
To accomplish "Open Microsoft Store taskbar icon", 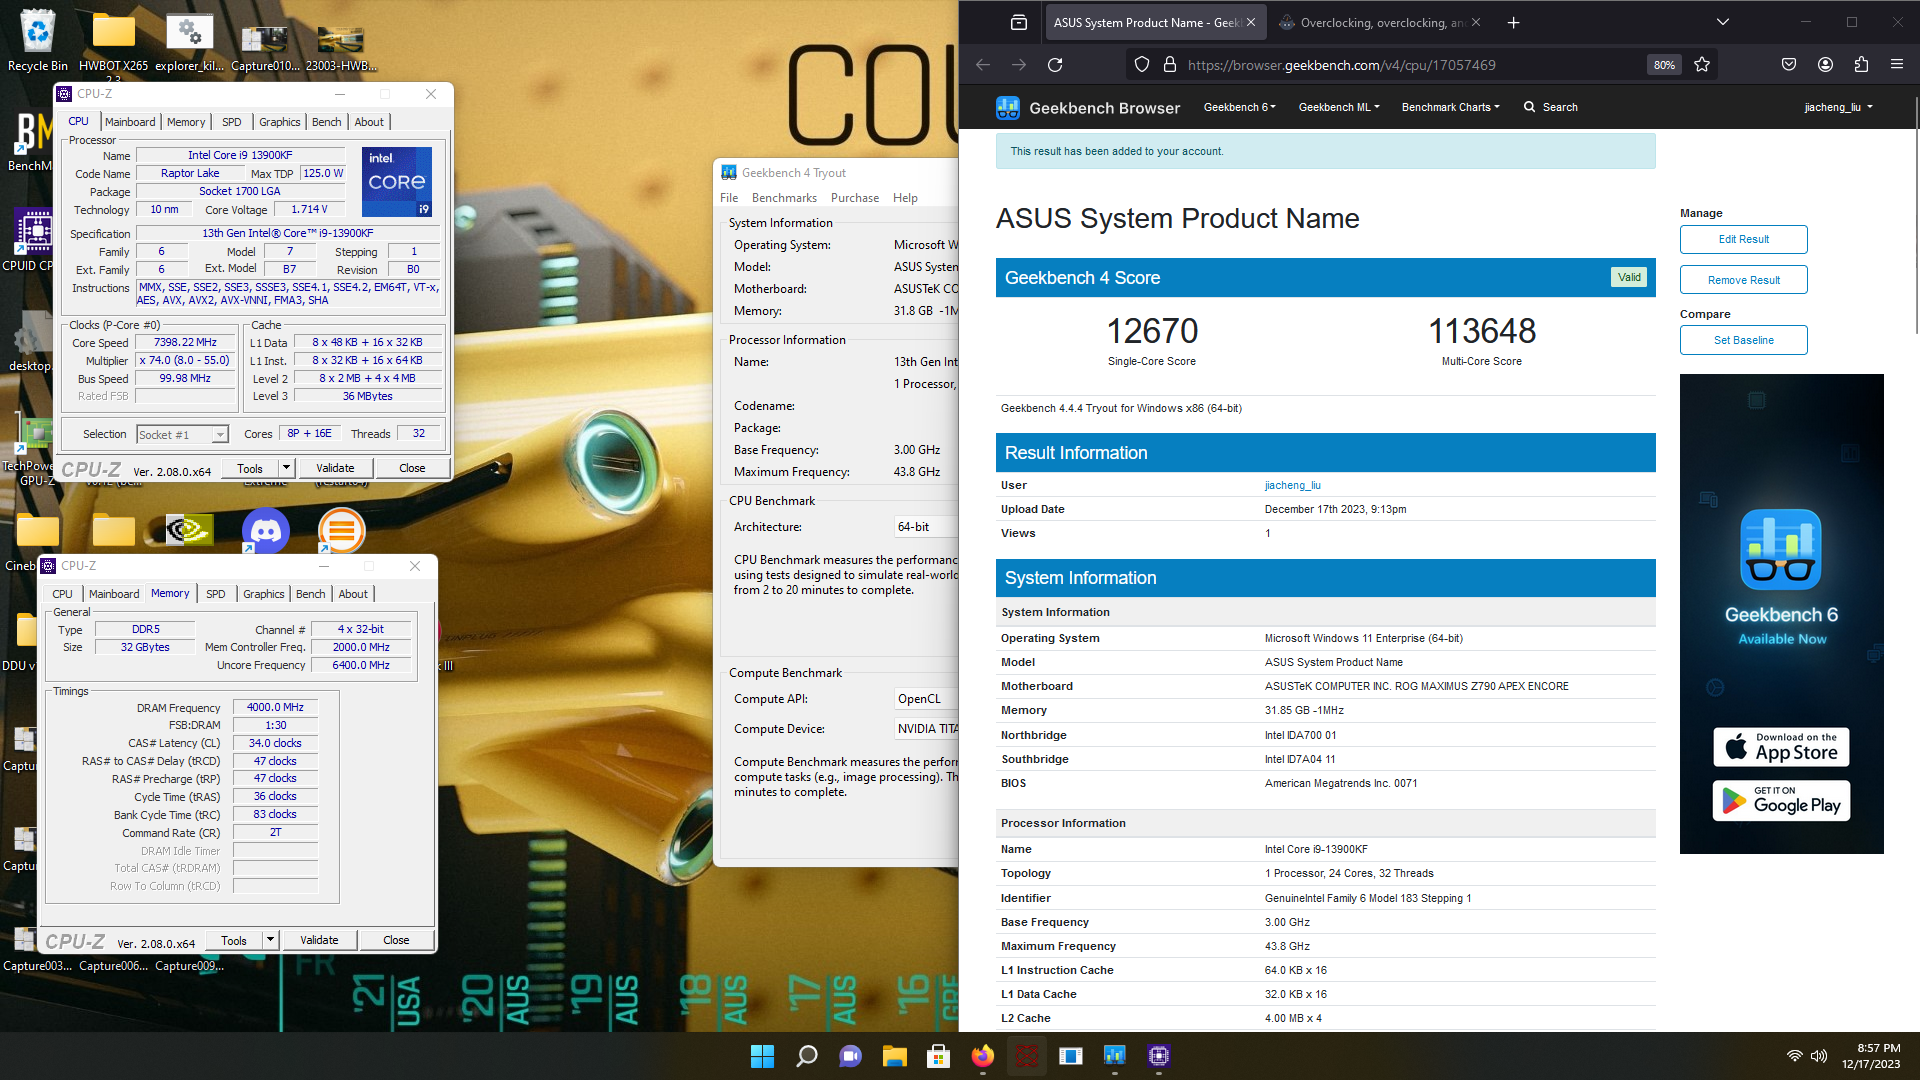I will click(938, 1056).
